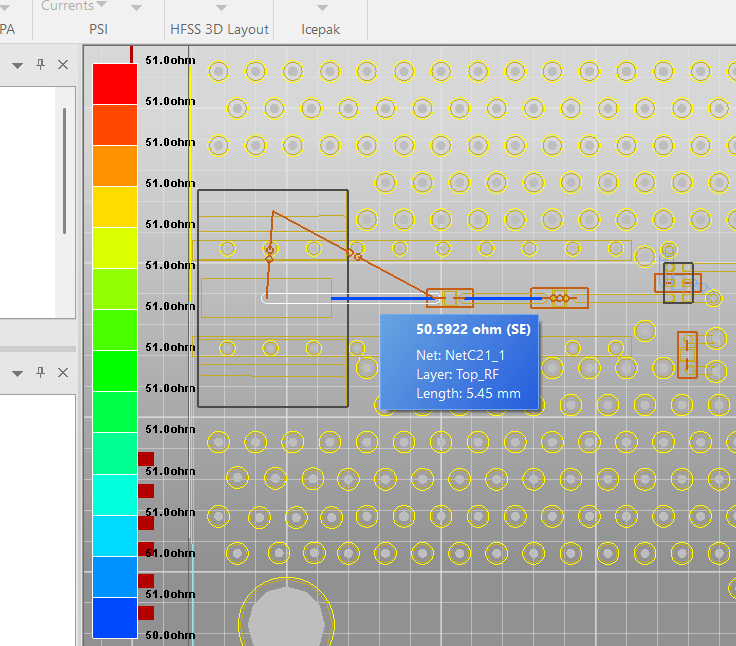Open the lower side panel options dropdown
The image size is (736, 646).
coord(17,374)
